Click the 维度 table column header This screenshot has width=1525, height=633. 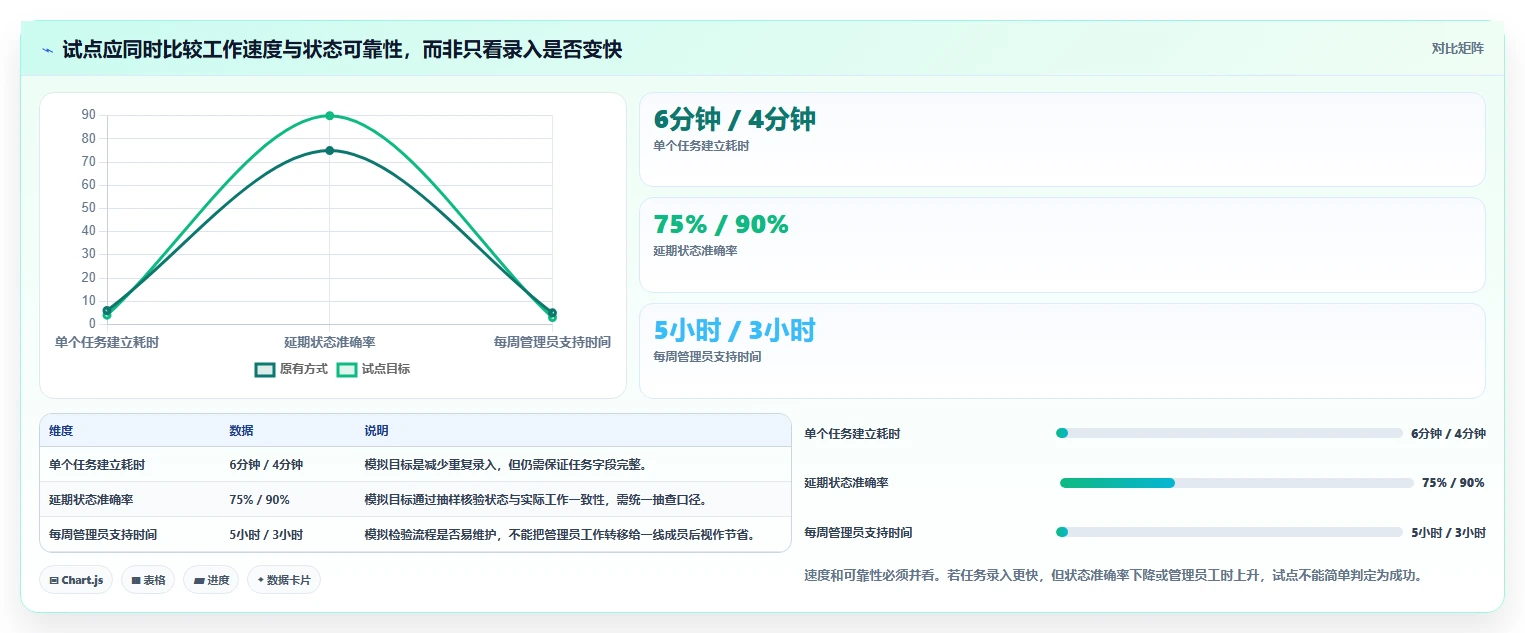pos(61,431)
